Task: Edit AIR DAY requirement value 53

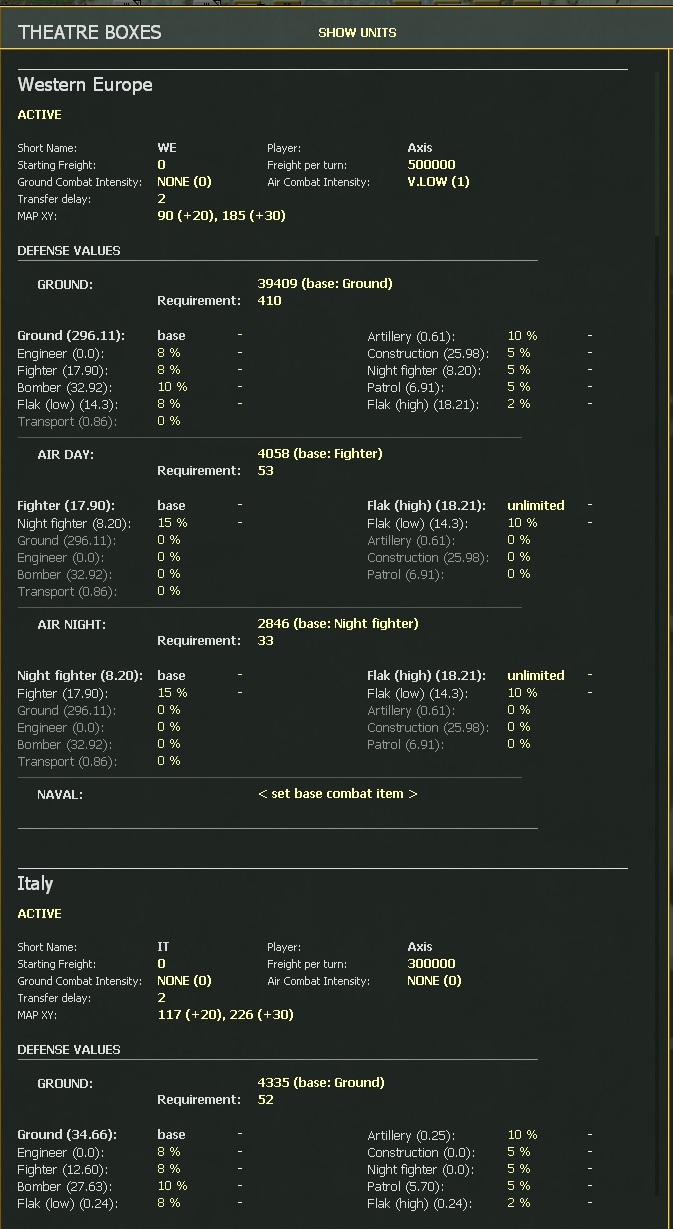Action: (x=265, y=471)
